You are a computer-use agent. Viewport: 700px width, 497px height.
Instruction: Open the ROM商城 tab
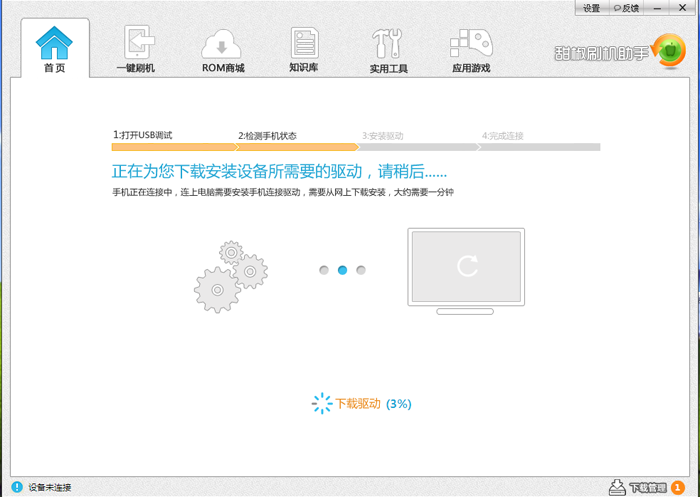(x=223, y=49)
